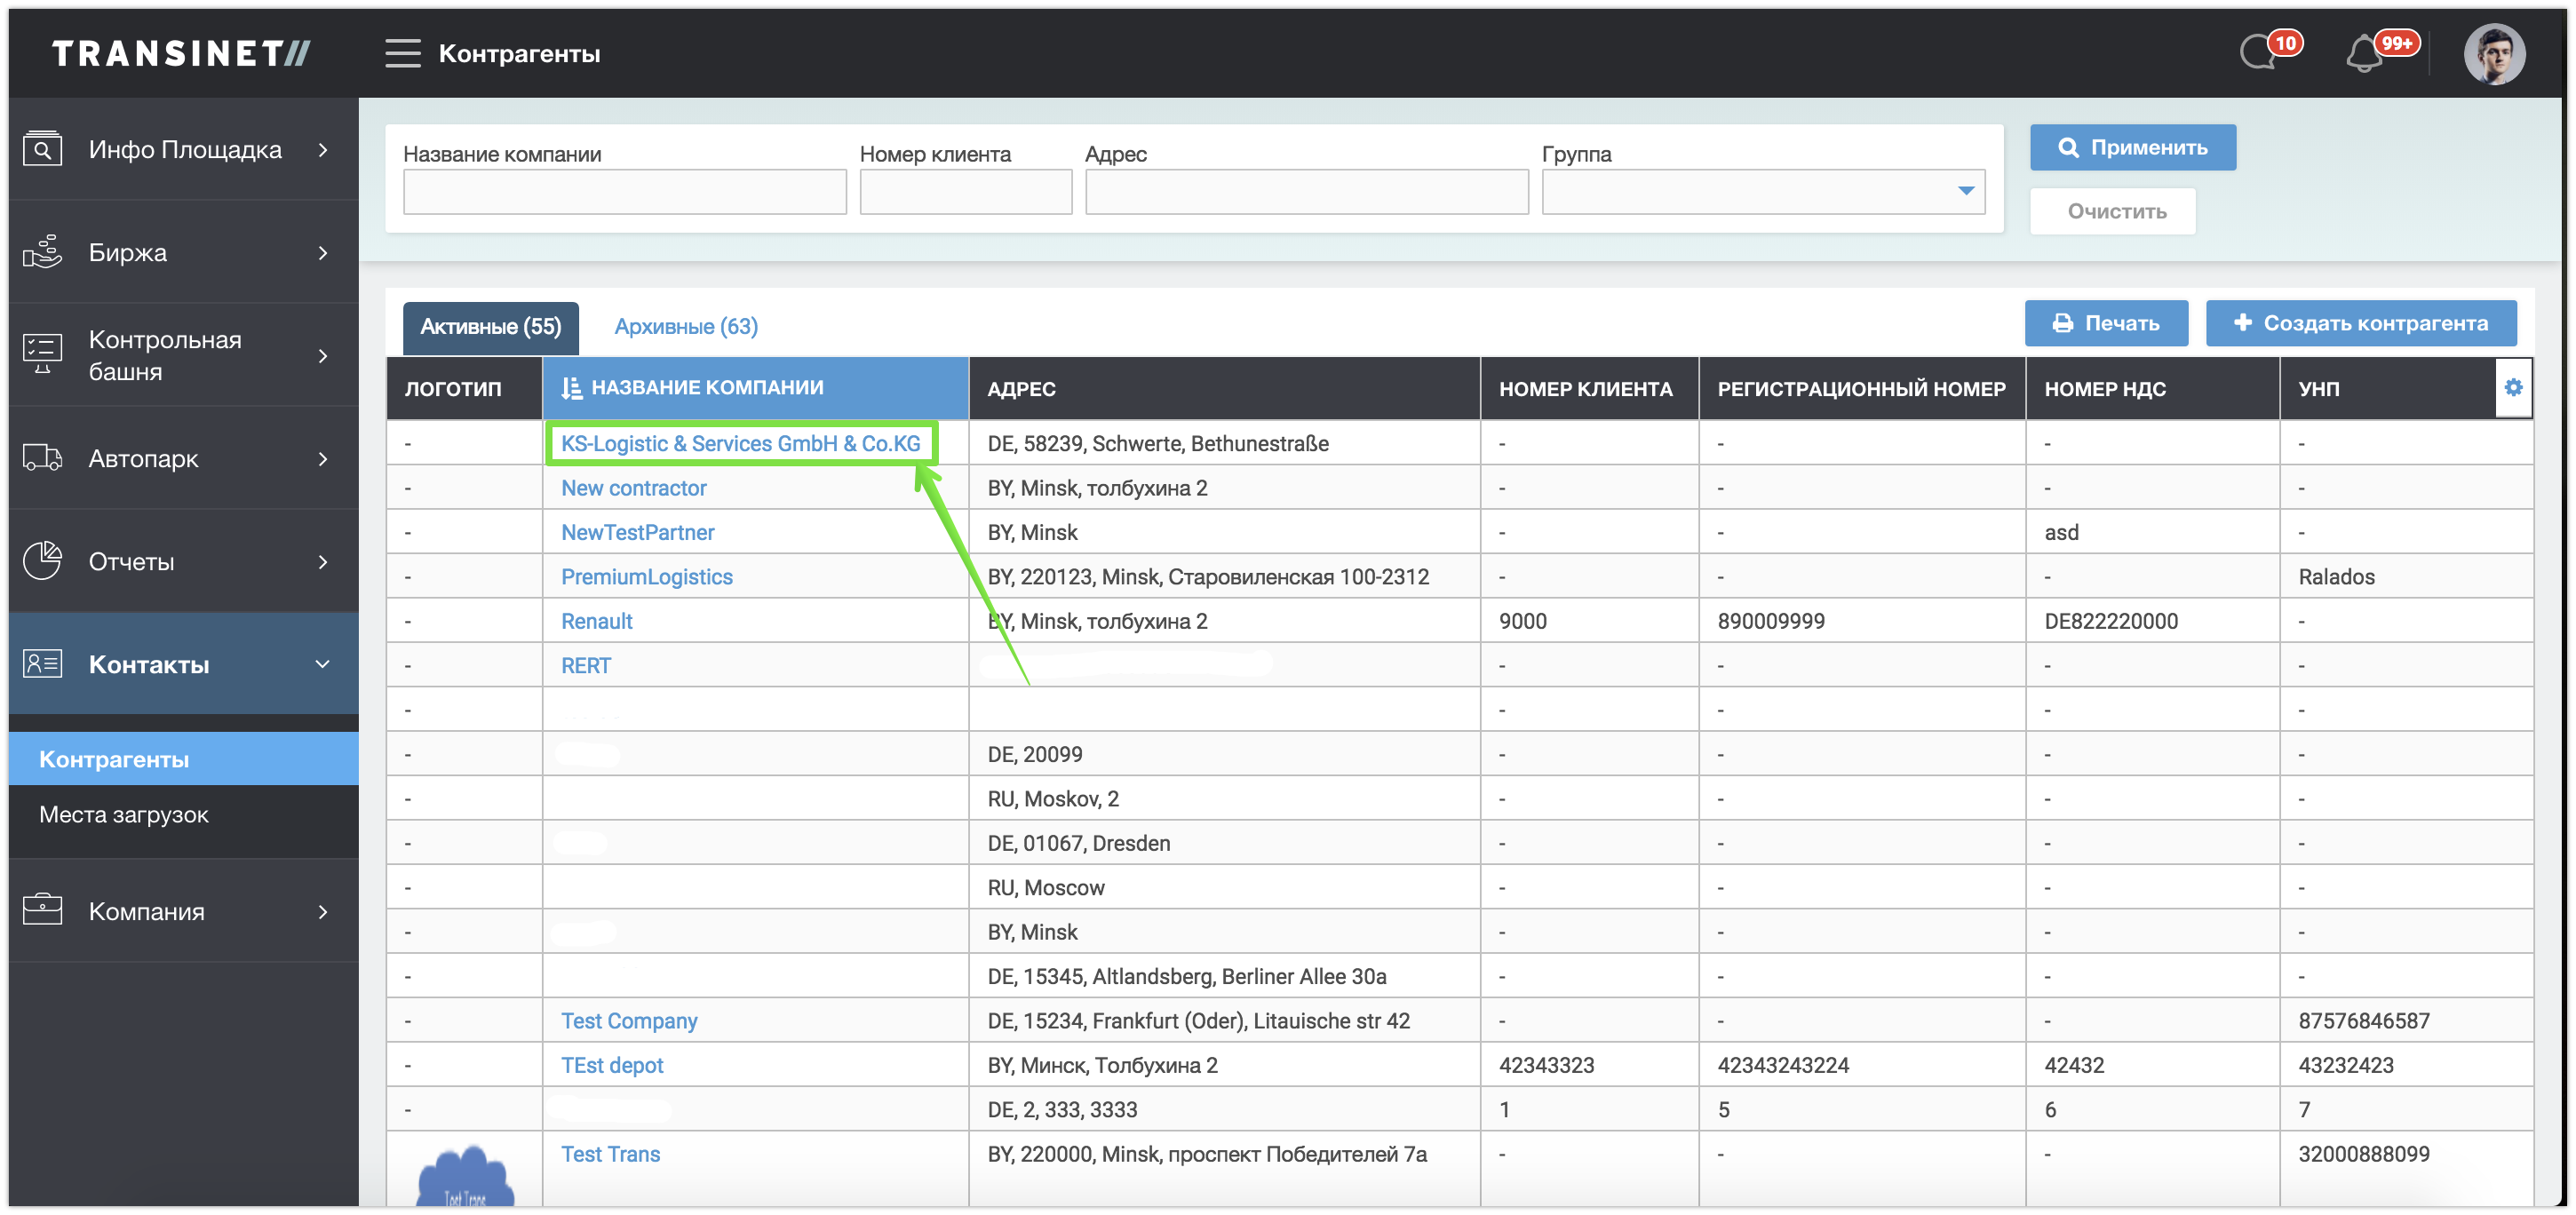
Task: Focus the Название компании input field
Action: 624,191
